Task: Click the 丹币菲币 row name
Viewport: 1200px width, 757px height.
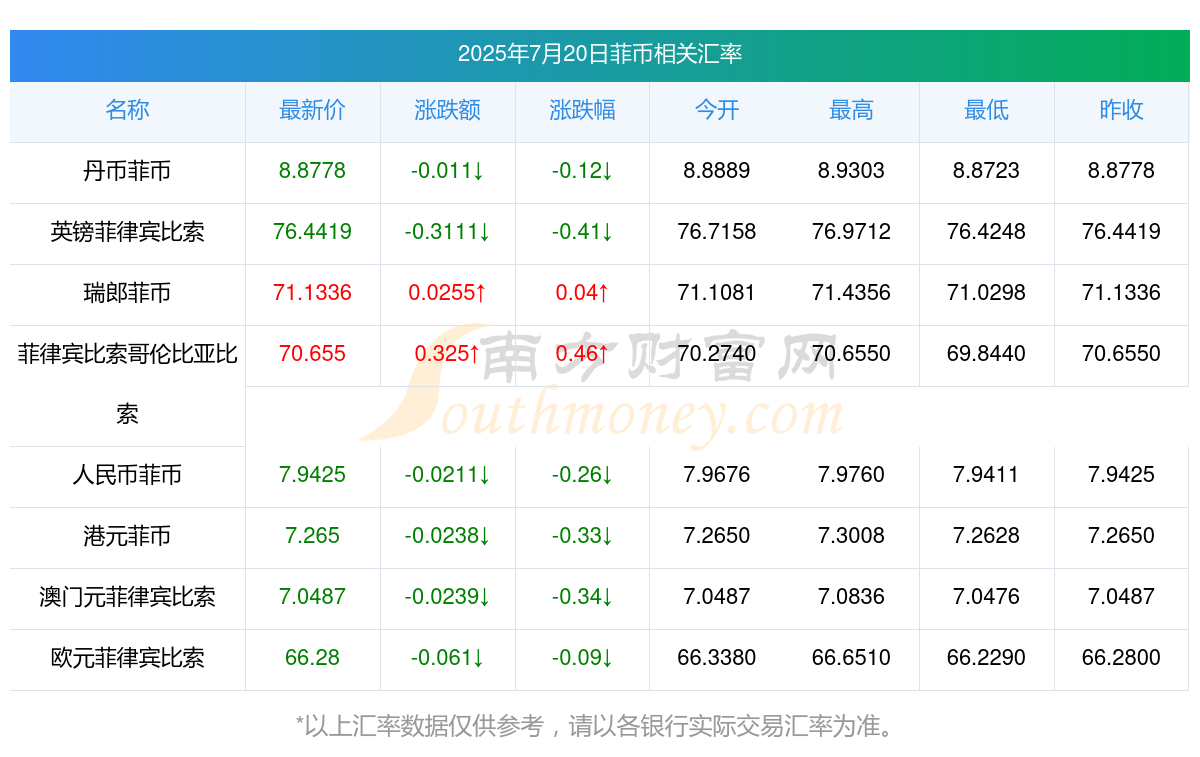Action: [x=127, y=171]
